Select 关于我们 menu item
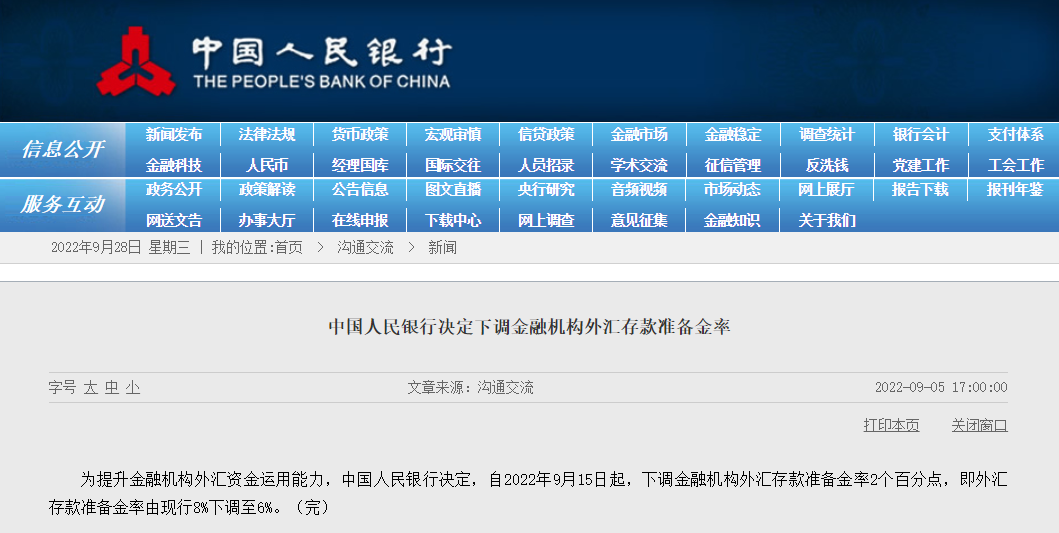This screenshot has height=533, width=1059. (x=827, y=220)
